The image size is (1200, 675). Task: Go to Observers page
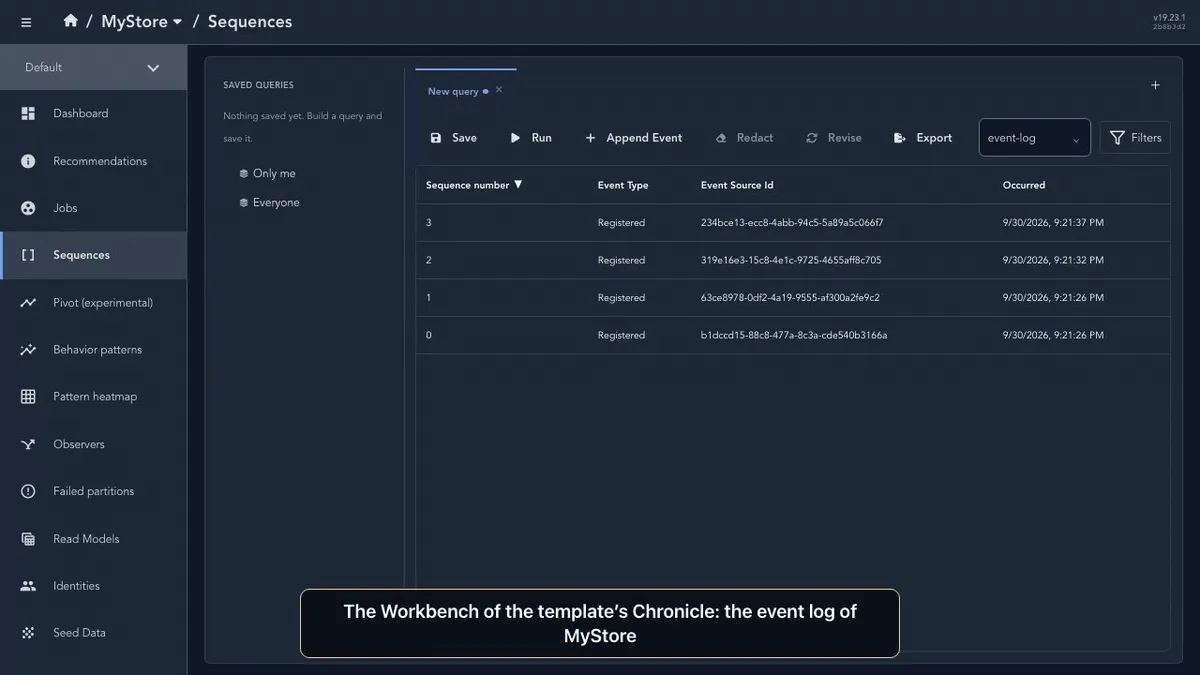click(93, 444)
